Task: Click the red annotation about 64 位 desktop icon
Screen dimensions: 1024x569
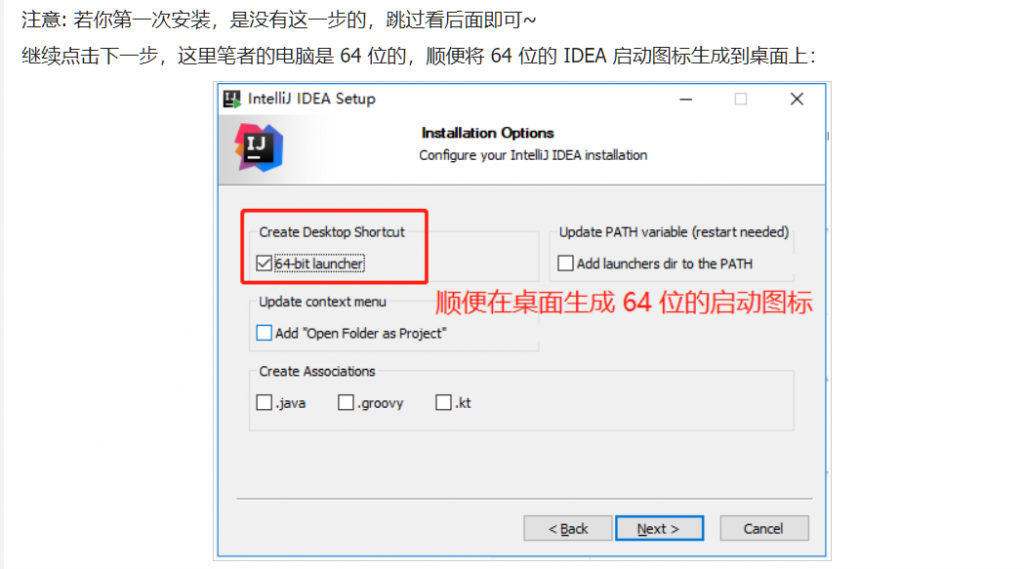Action: click(624, 302)
